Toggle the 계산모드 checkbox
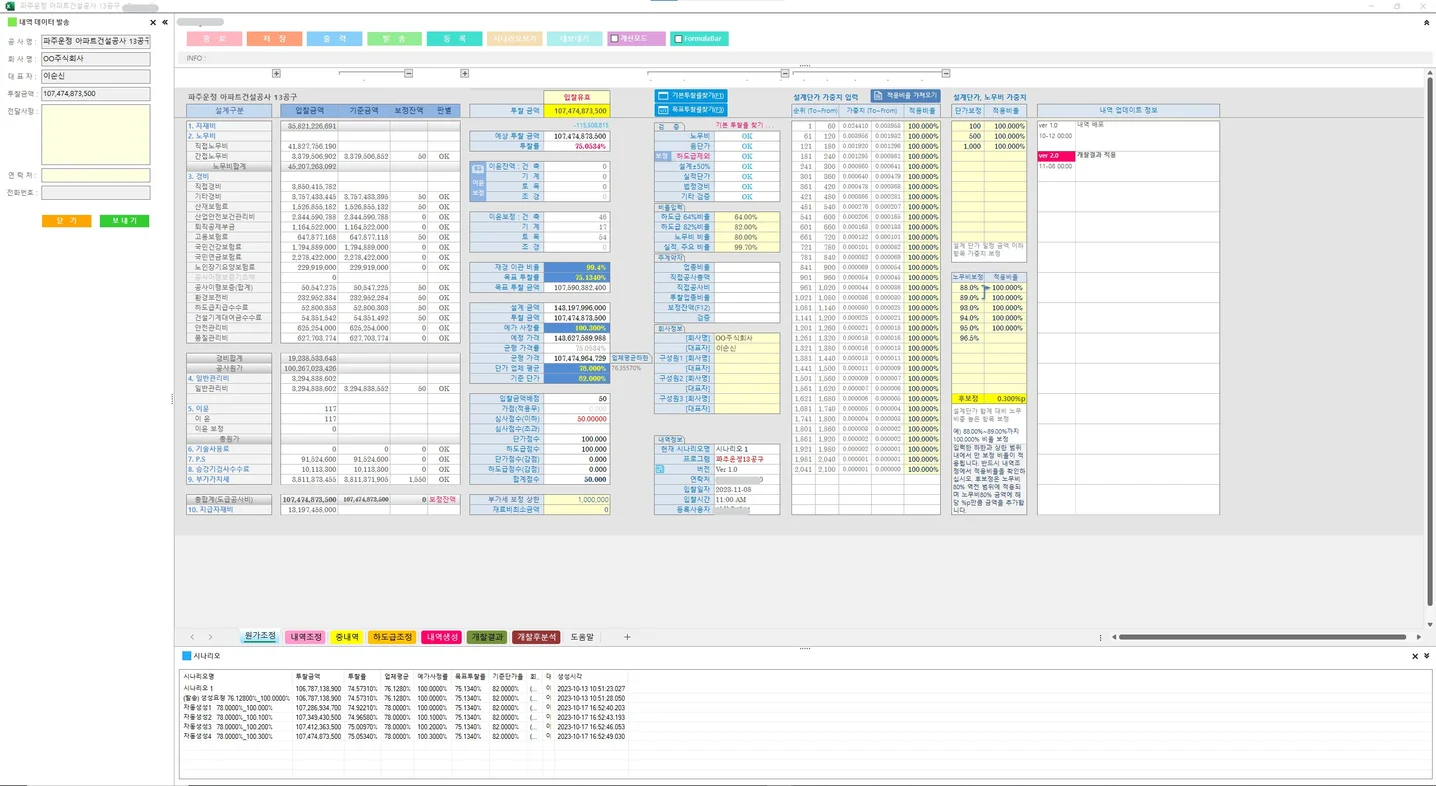Screen dimensions: 1436x786 point(615,39)
